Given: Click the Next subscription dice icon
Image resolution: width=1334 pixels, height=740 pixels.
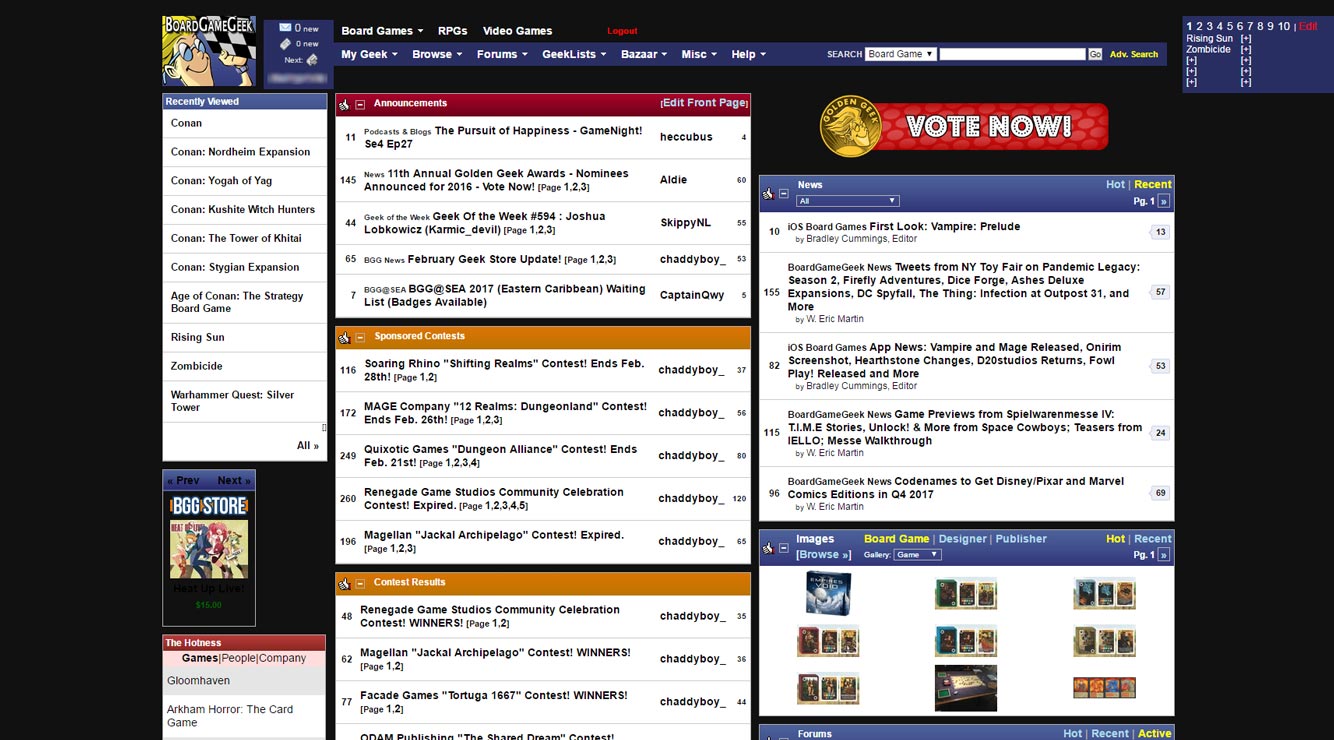Looking at the screenshot, I should tap(312, 60).
